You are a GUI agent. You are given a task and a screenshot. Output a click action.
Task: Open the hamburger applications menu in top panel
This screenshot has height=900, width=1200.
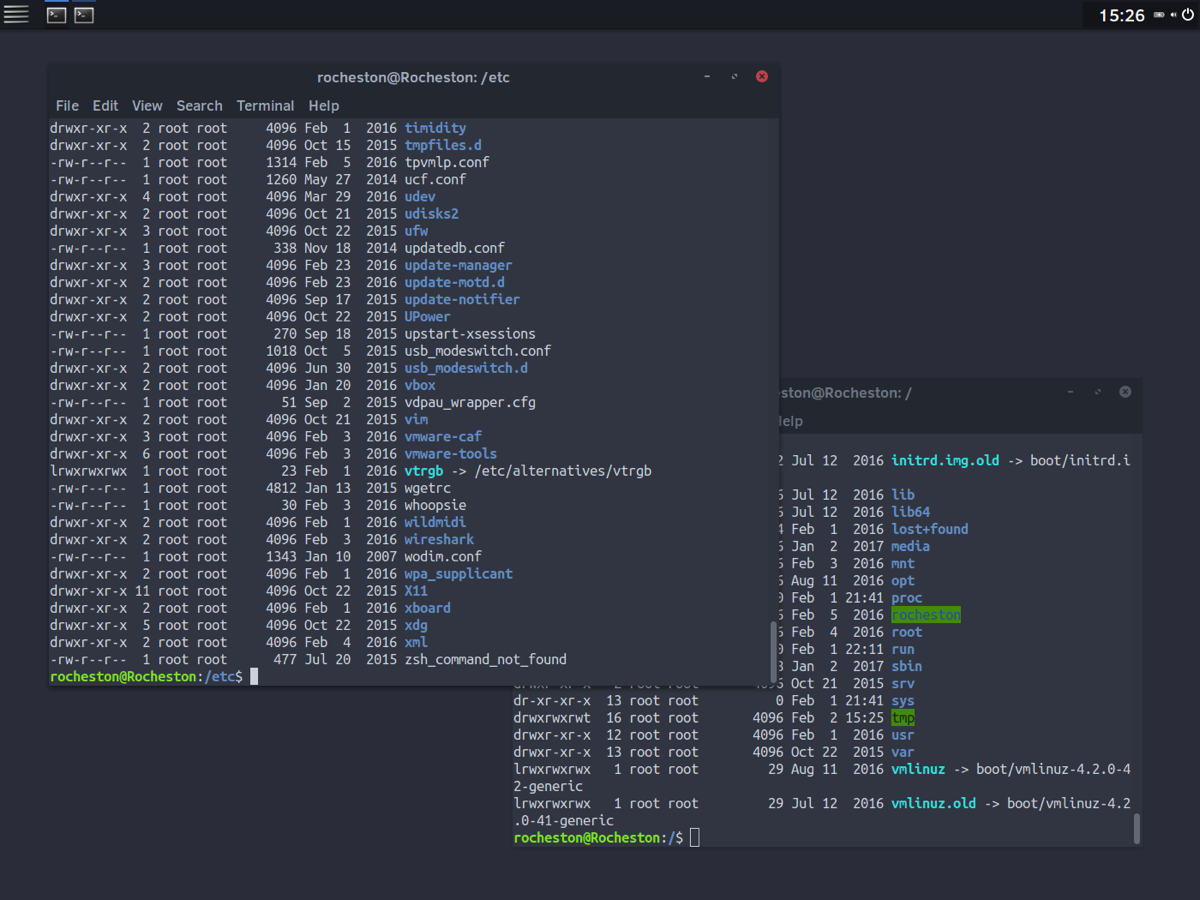click(16, 14)
